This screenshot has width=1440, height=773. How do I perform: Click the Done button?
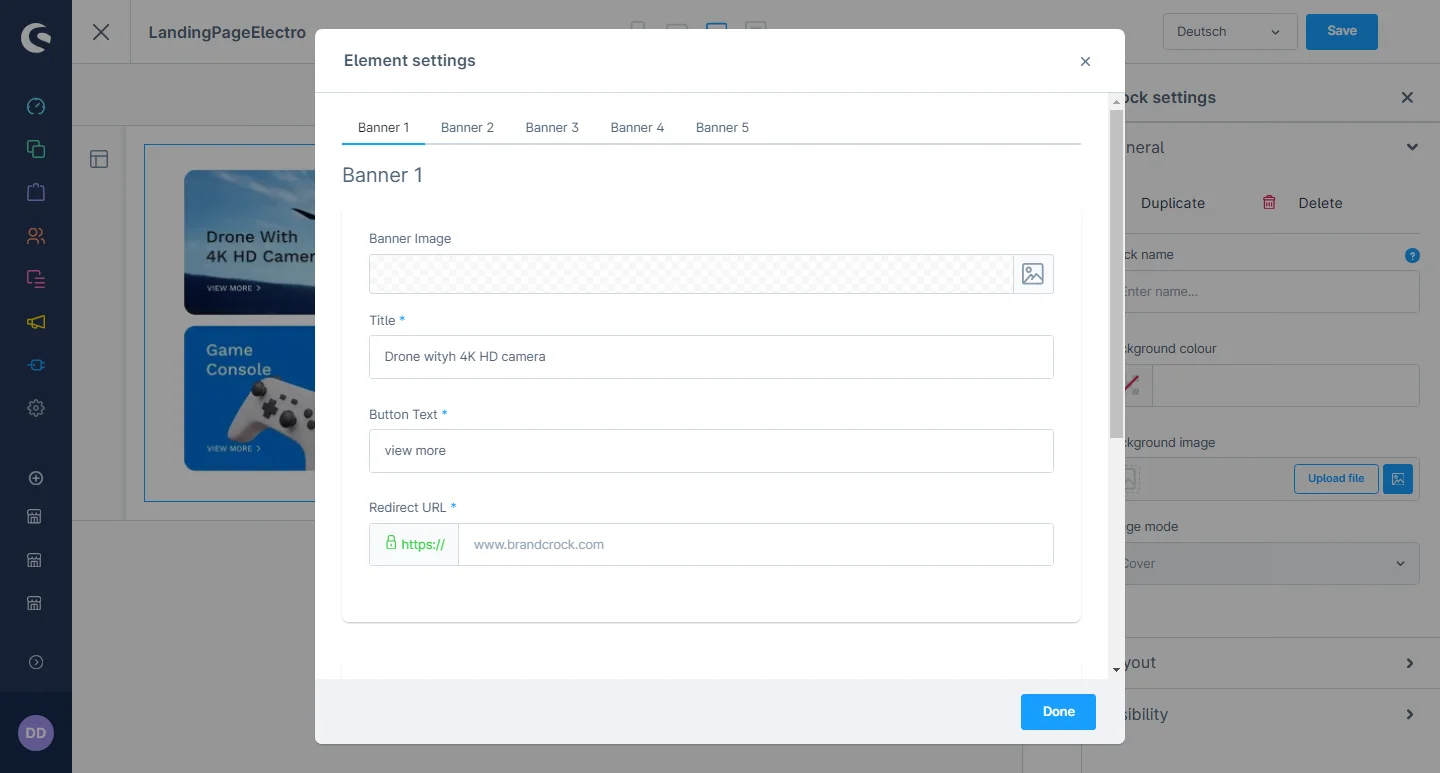coord(1058,712)
